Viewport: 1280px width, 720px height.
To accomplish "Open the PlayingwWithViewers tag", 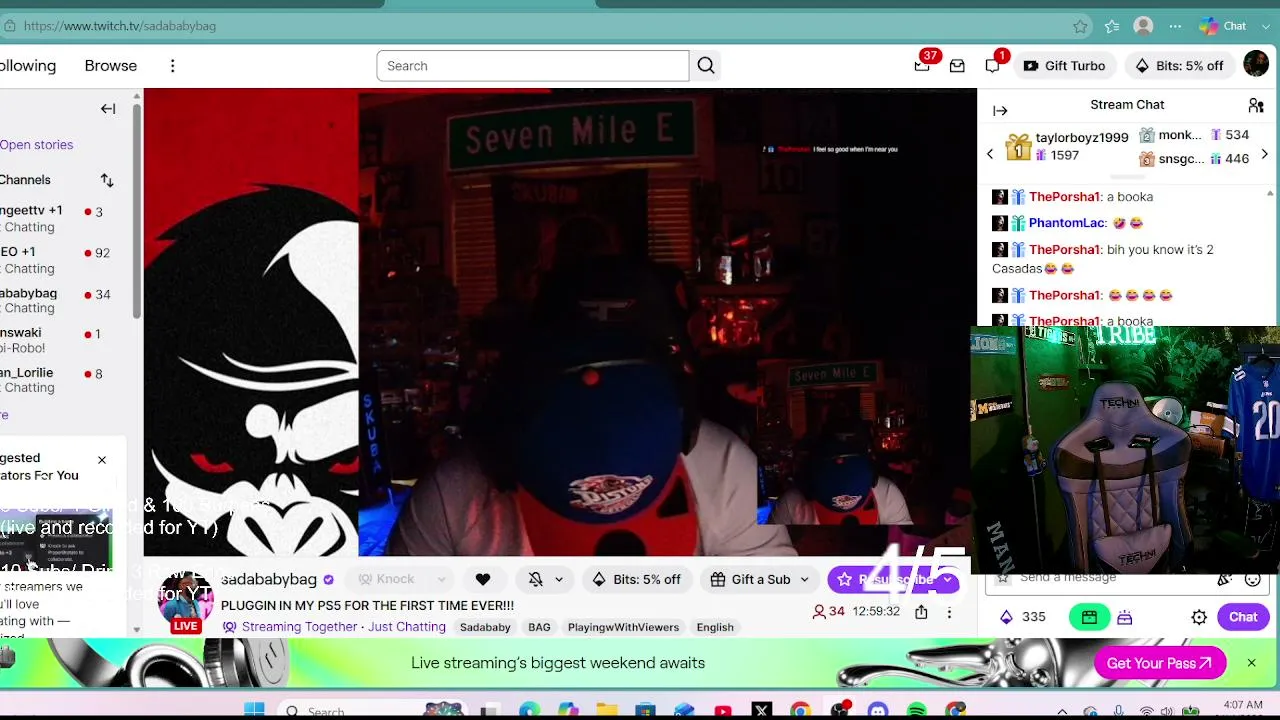I will 623,627.
